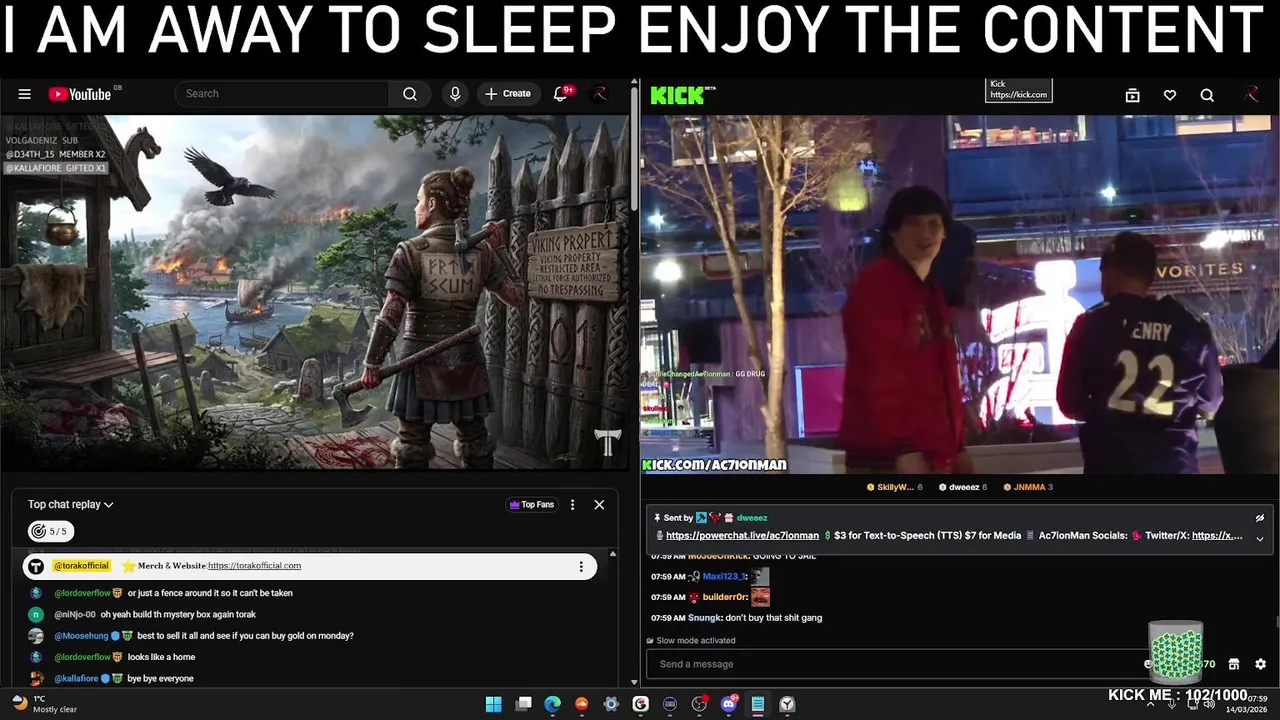Open the YouTube hamburger guide menu

(x=24, y=94)
